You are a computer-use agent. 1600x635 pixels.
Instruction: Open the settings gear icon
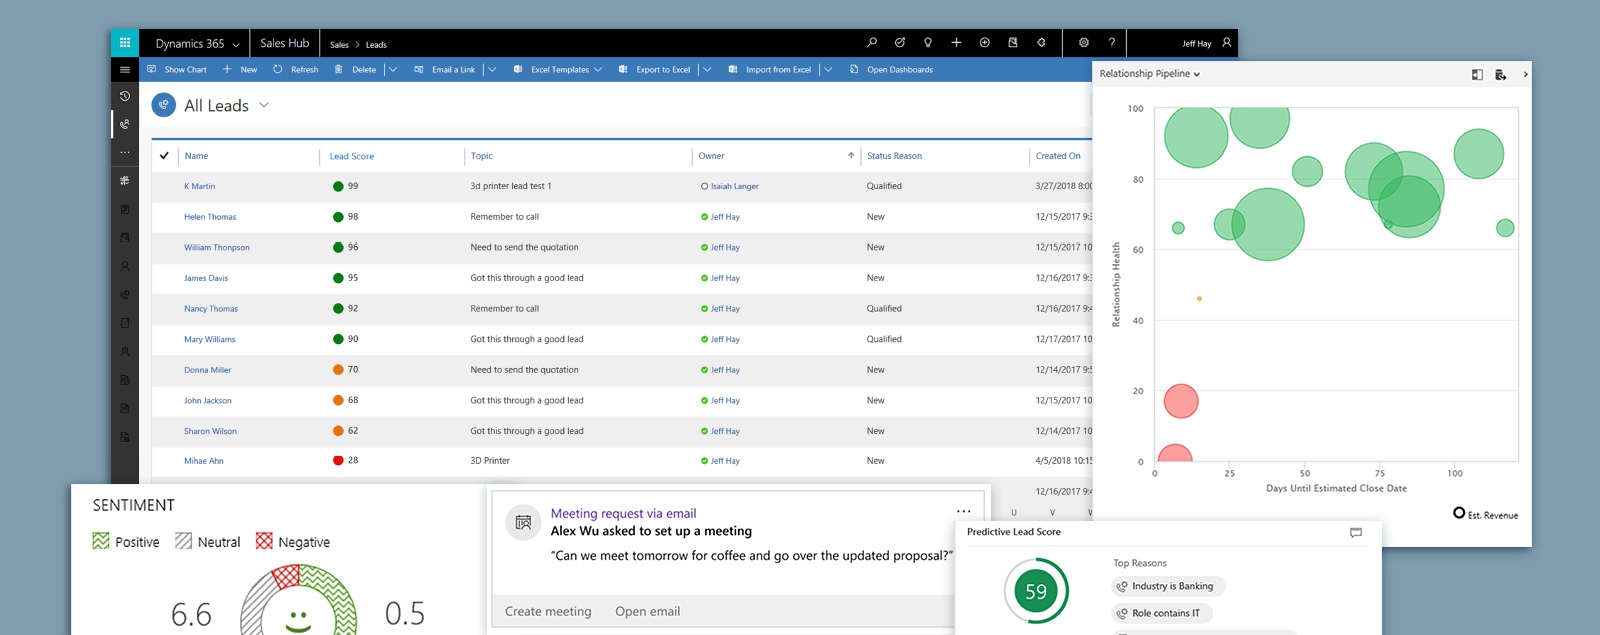point(1083,43)
